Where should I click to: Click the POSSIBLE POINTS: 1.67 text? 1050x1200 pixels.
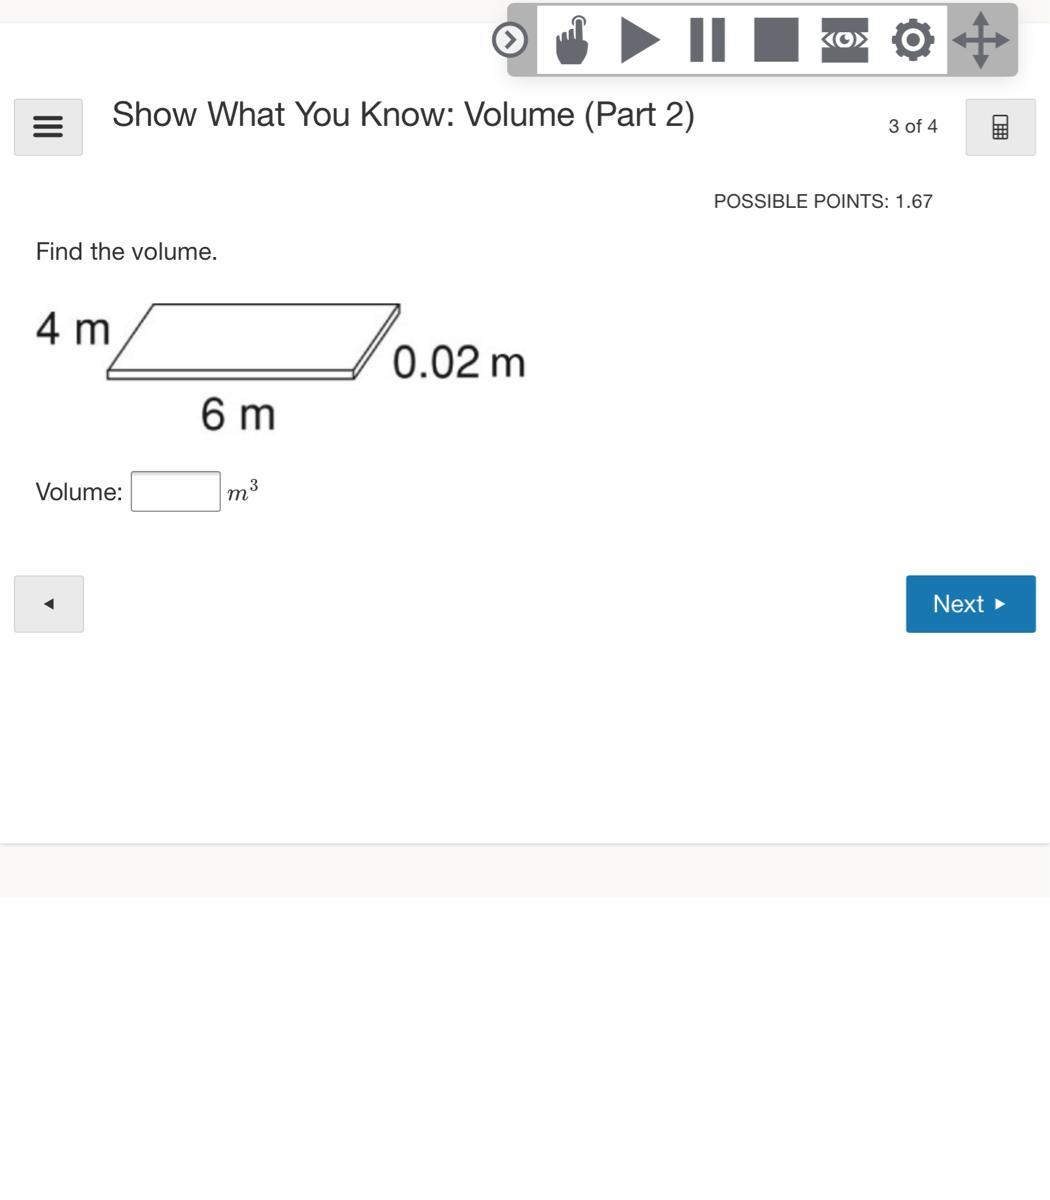(x=823, y=201)
